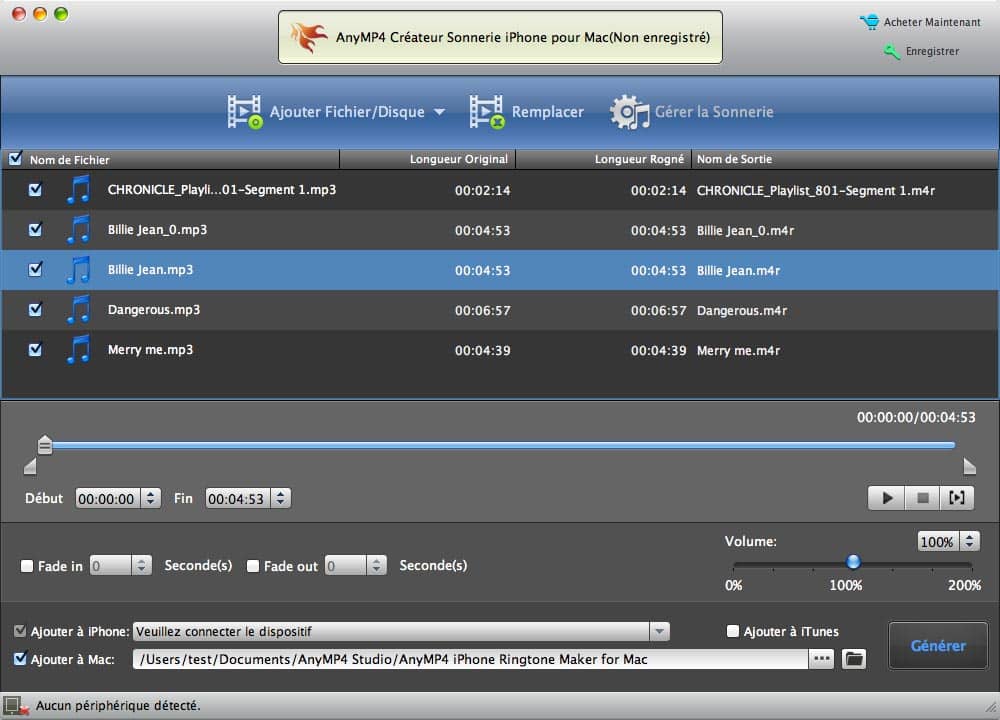Uncheck the Billie Jean_0.mp3 checkbox
1000x720 pixels.
[35, 230]
